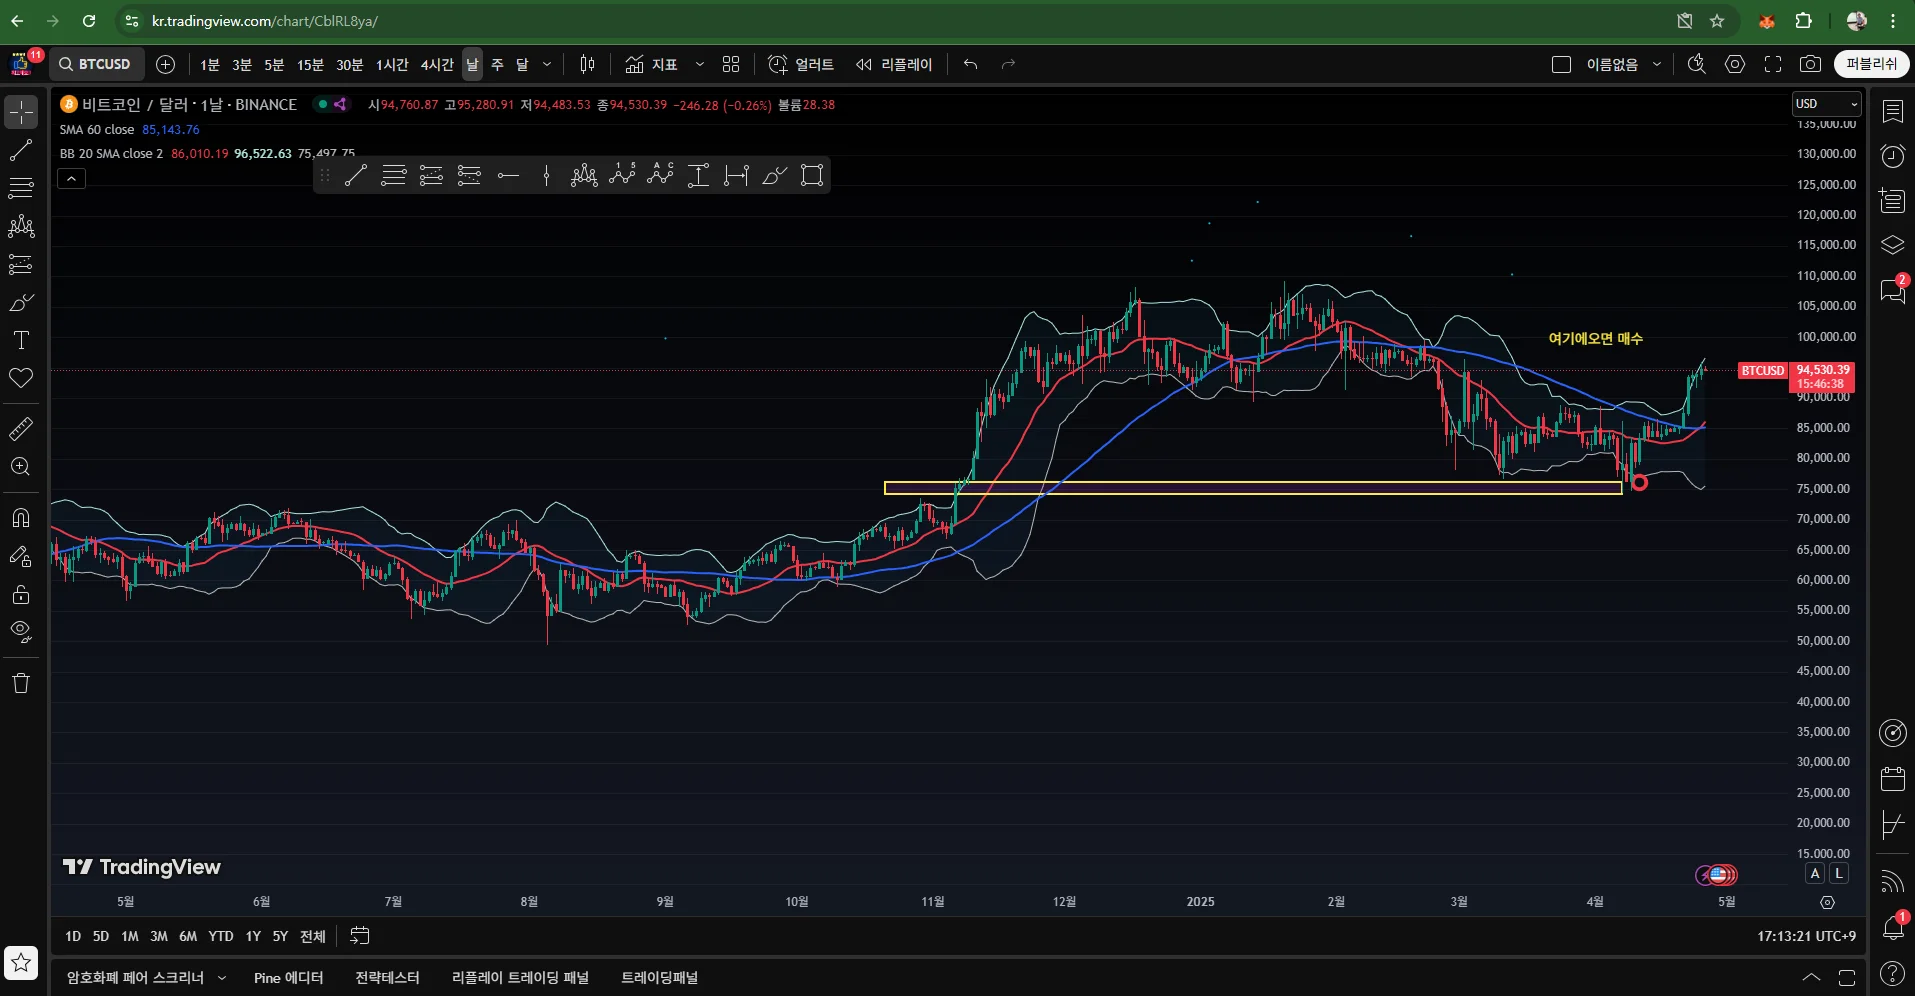Click the 퍼블리쉬 publish button
1915x996 pixels.
pos(1871,64)
